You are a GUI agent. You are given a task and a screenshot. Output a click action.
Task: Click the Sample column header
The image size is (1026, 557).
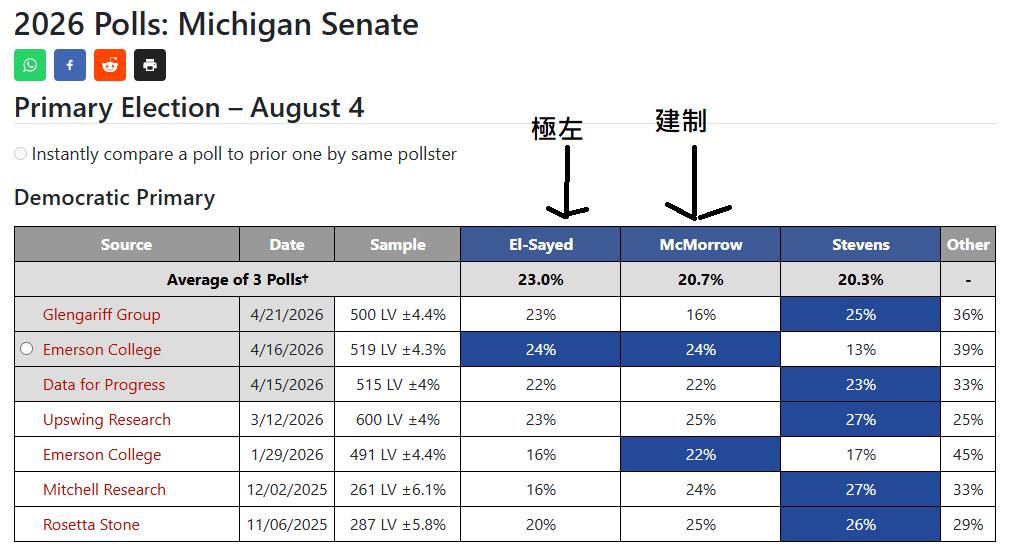click(x=398, y=244)
